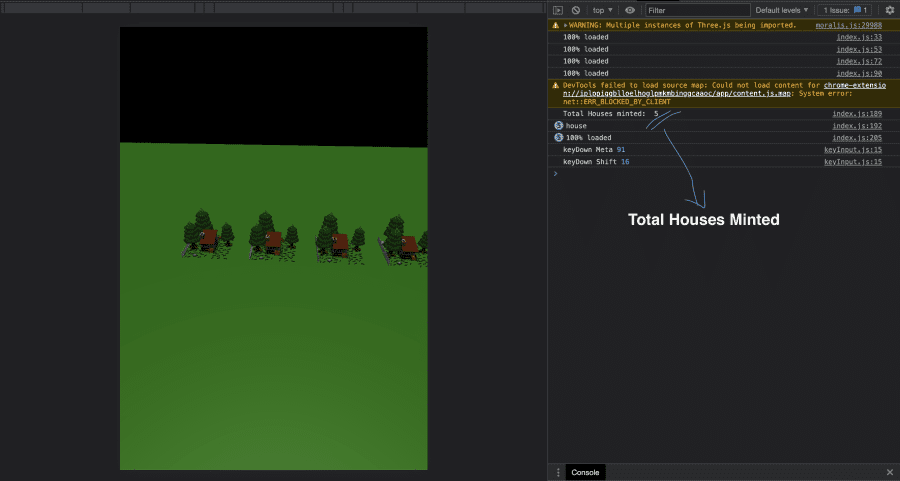
Task: Click the warning icon beside DevTools source map message
Action: (x=555, y=86)
